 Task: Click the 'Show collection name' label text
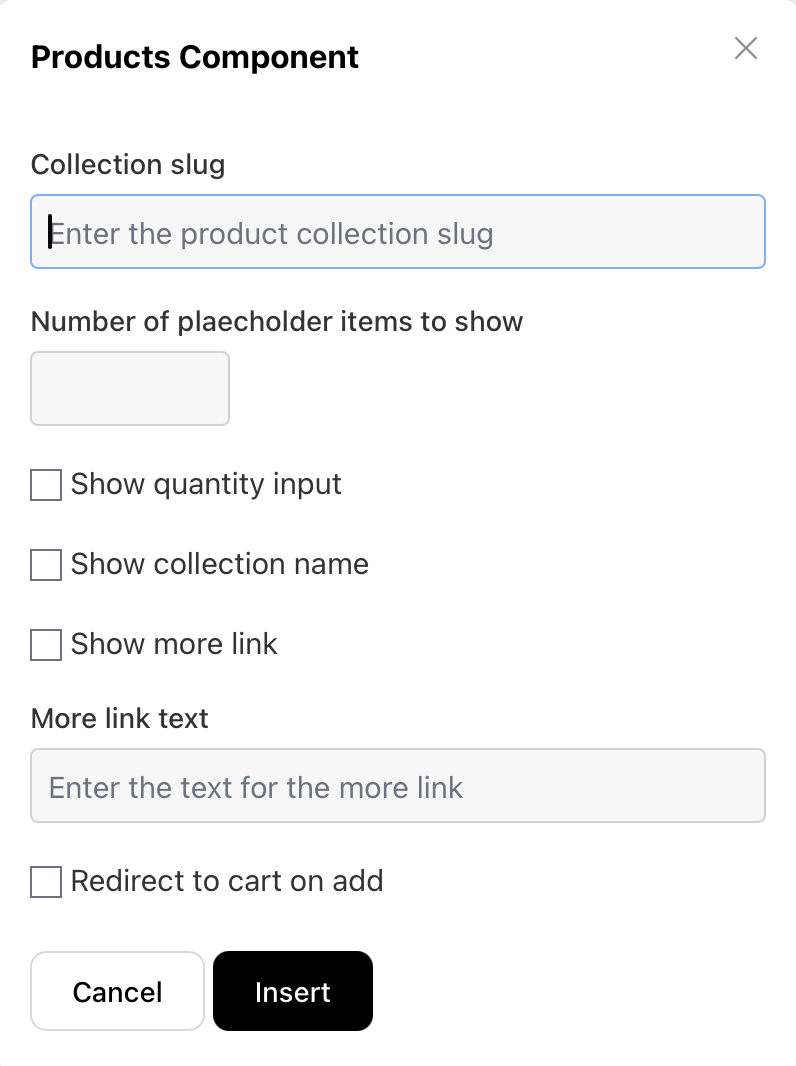[220, 564]
